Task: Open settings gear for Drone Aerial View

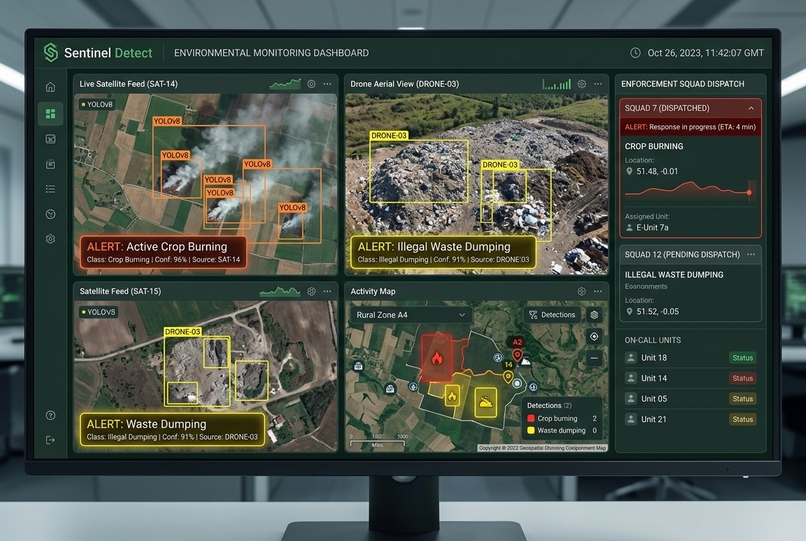Action: [x=581, y=84]
